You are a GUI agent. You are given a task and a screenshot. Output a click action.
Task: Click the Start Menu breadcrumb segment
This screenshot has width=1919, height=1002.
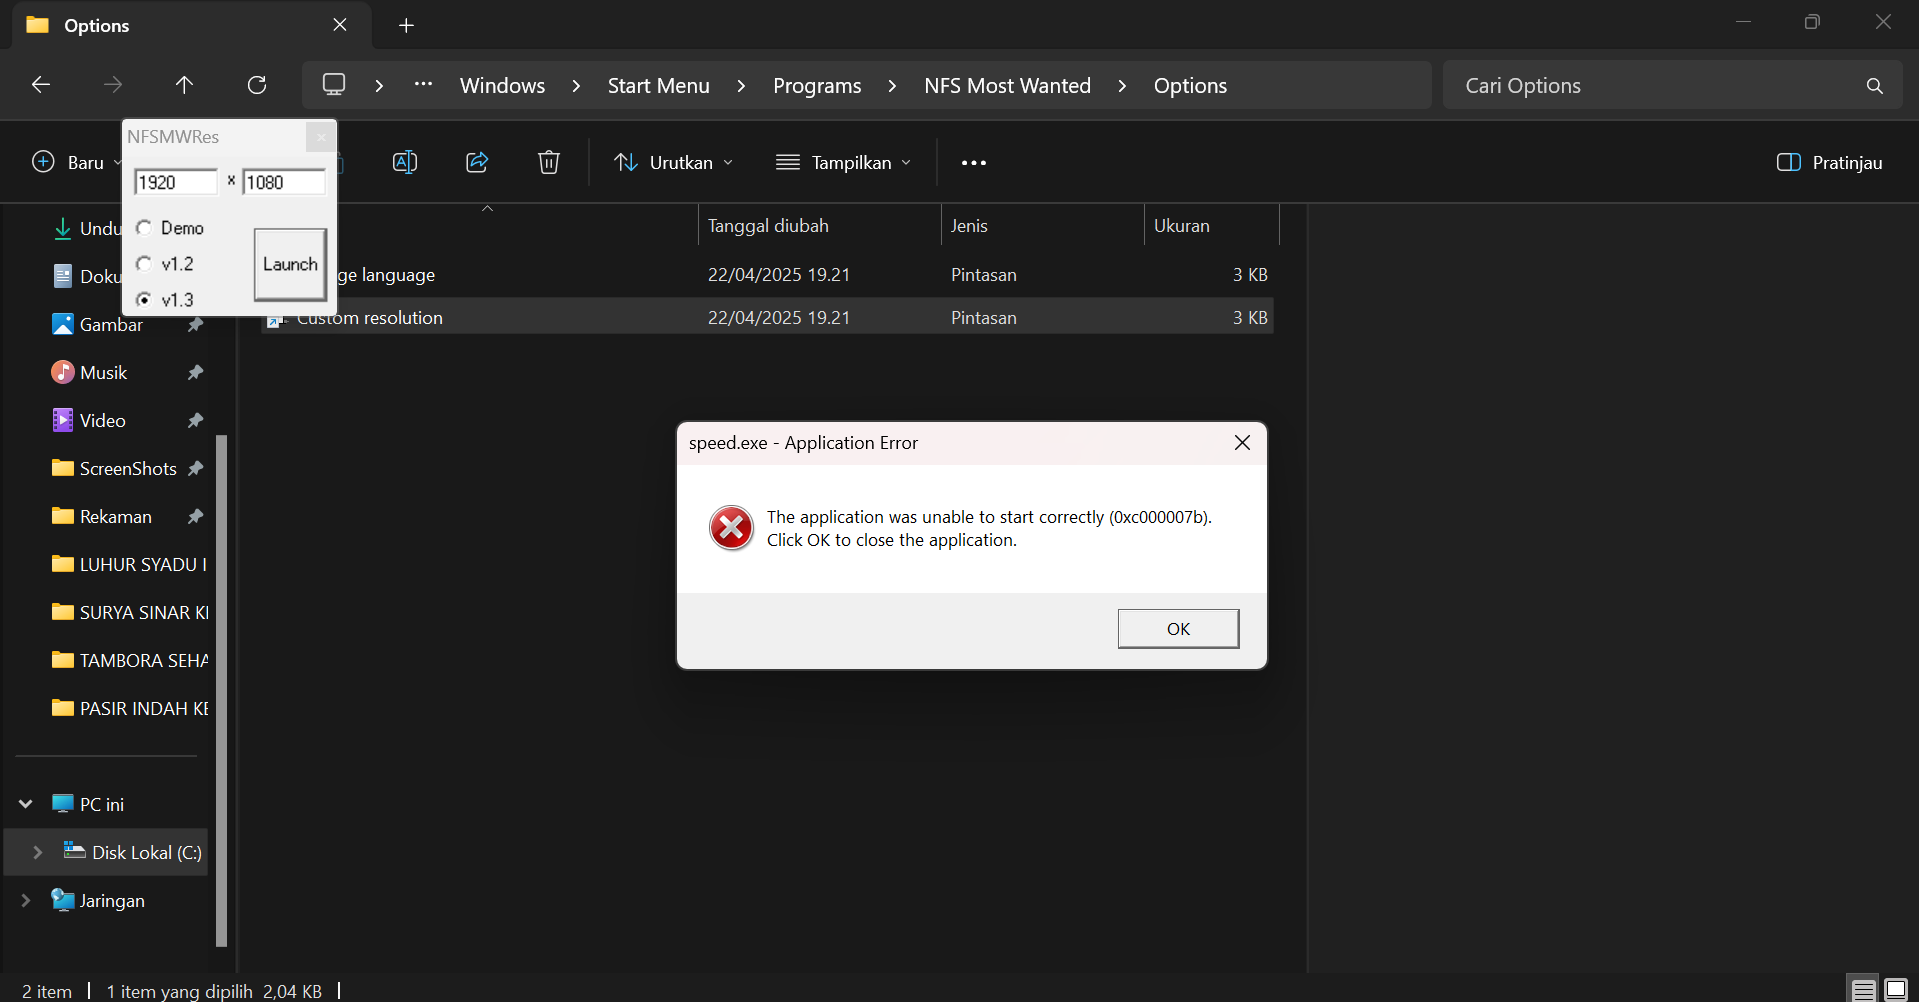(658, 86)
